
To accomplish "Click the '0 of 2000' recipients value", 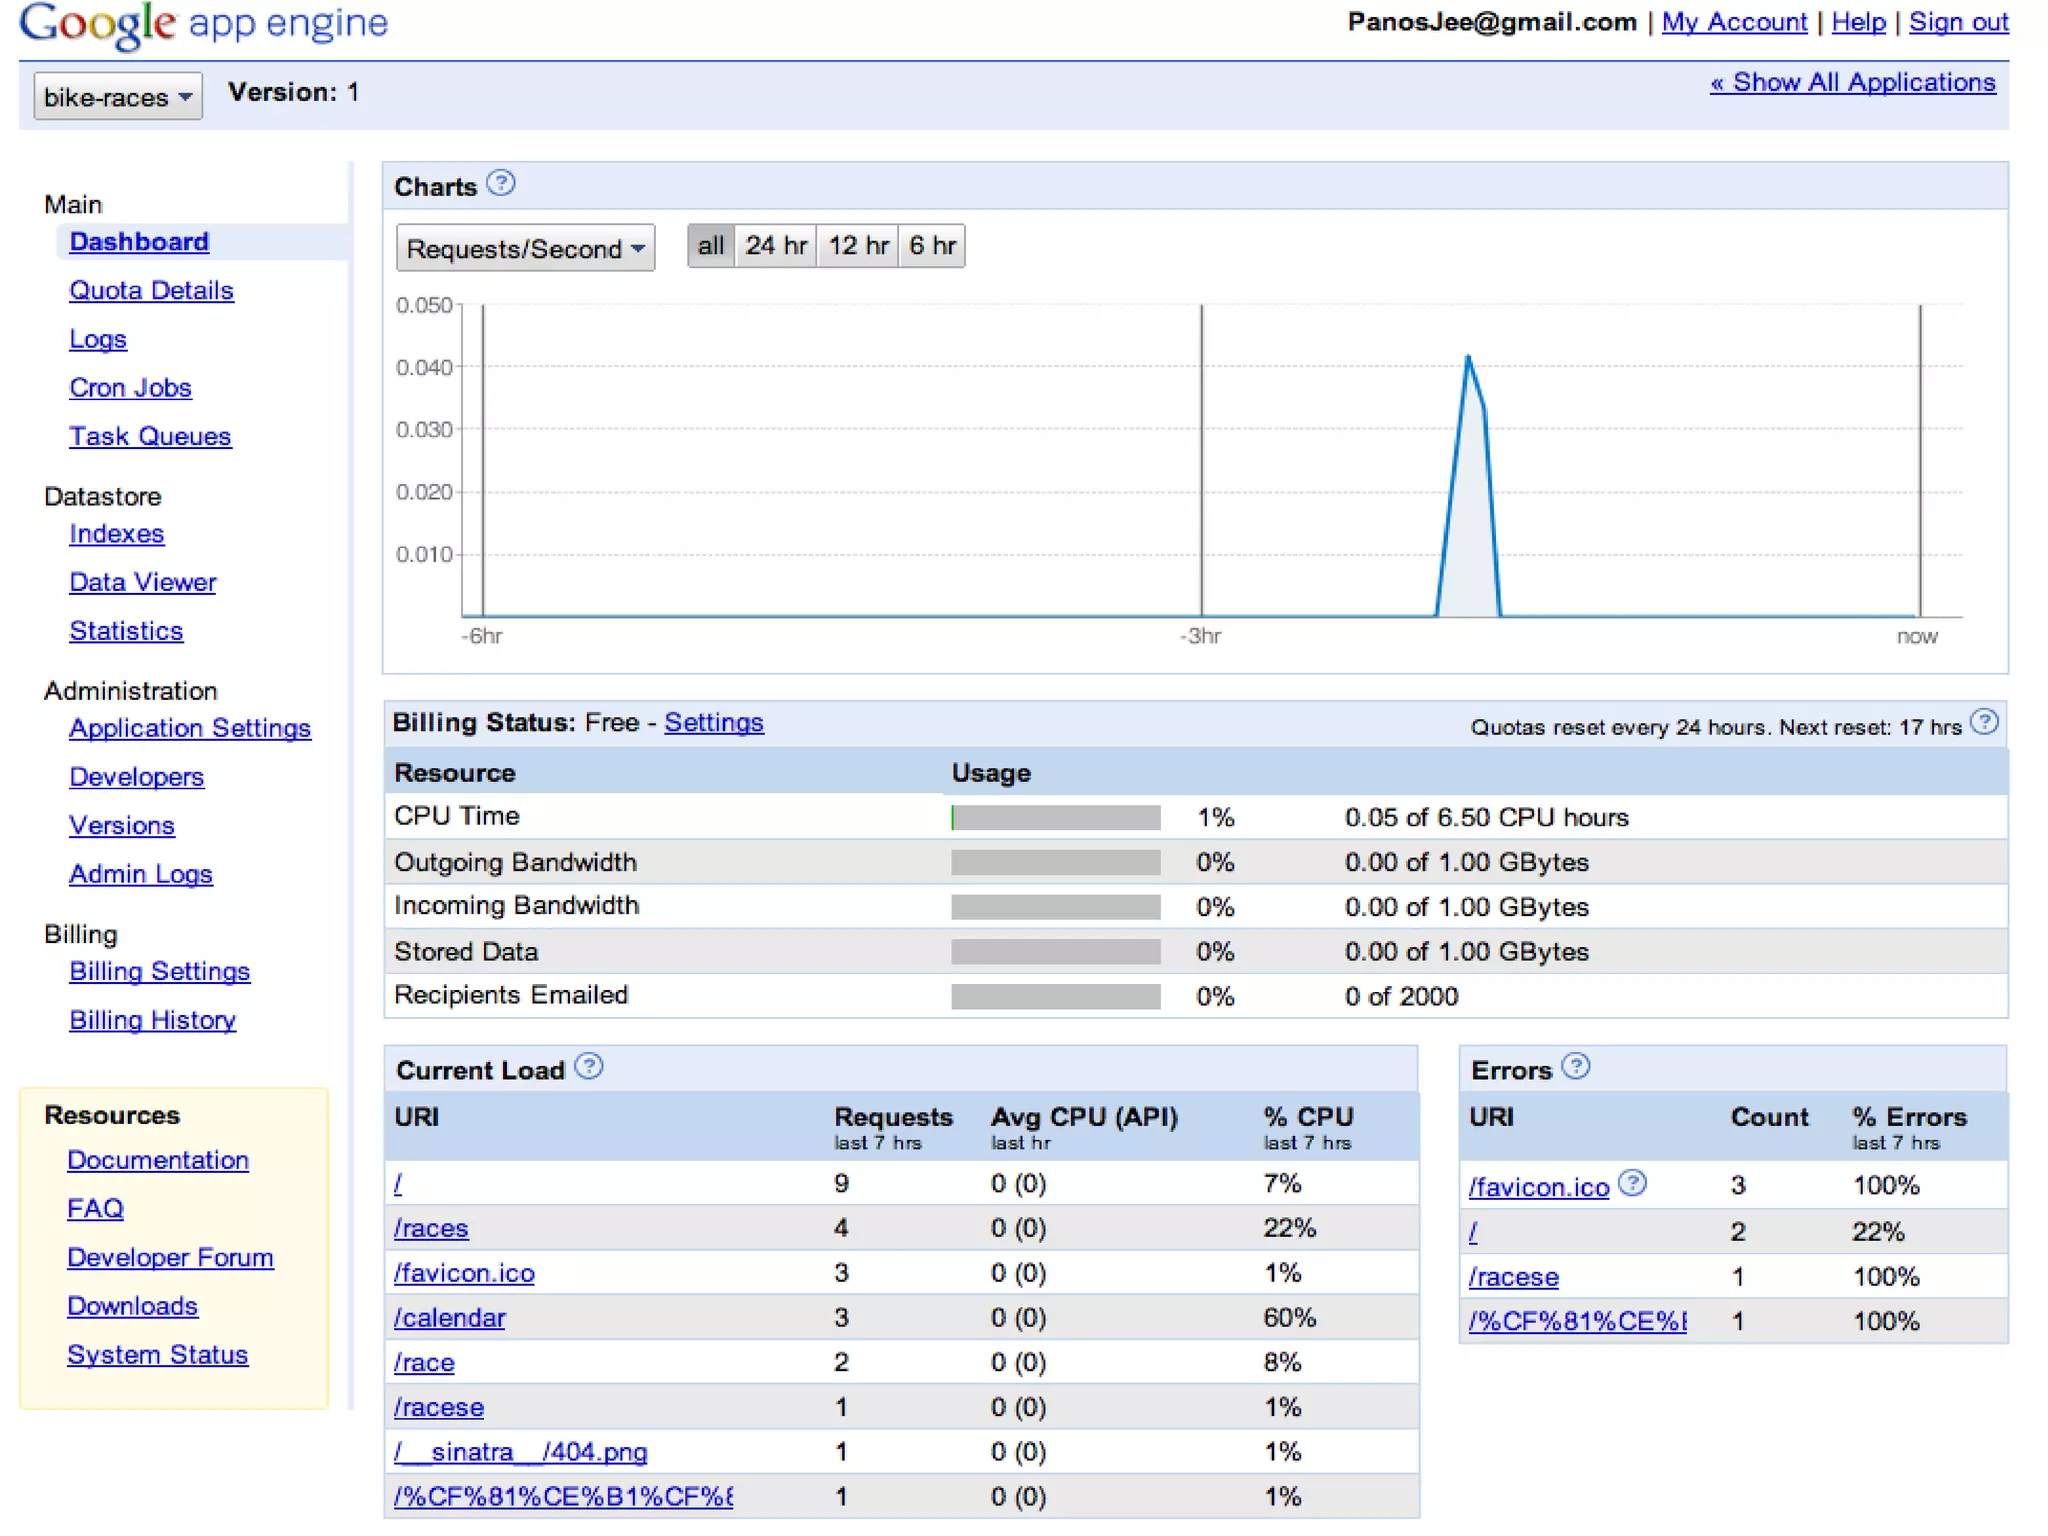I will [x=1401, y=997].
